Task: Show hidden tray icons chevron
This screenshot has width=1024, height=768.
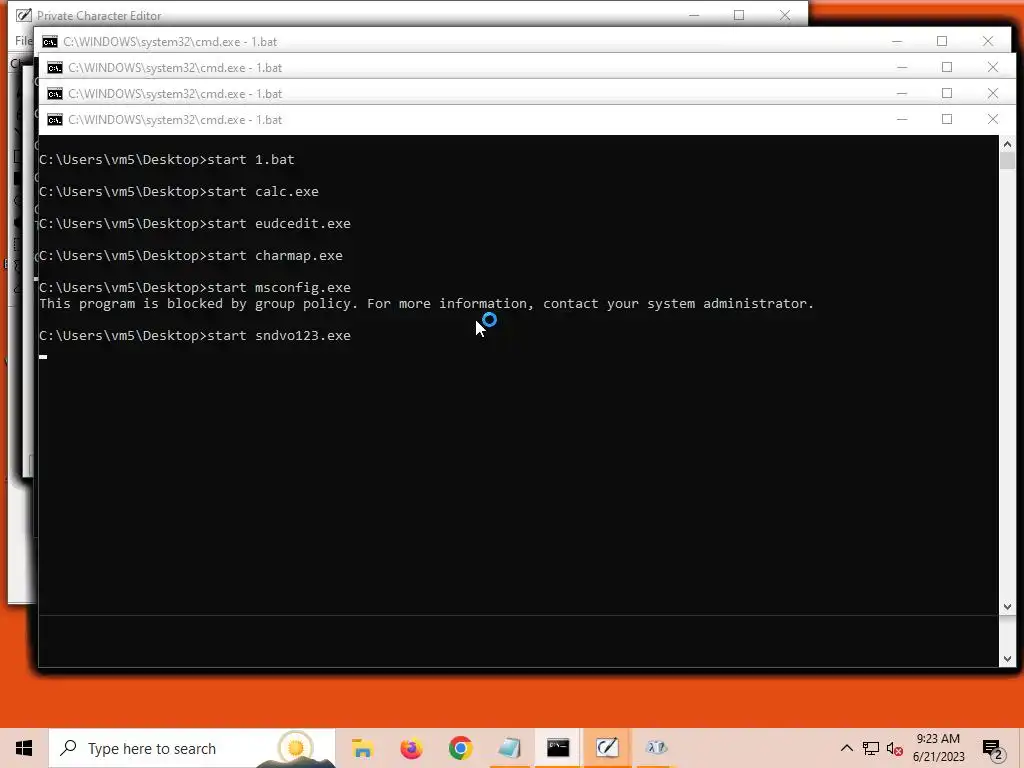Action: point(846,748)
